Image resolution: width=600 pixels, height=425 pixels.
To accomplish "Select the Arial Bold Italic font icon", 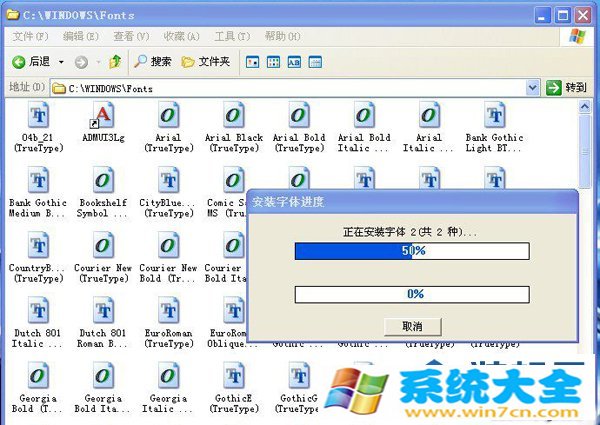I will point(364,115).
